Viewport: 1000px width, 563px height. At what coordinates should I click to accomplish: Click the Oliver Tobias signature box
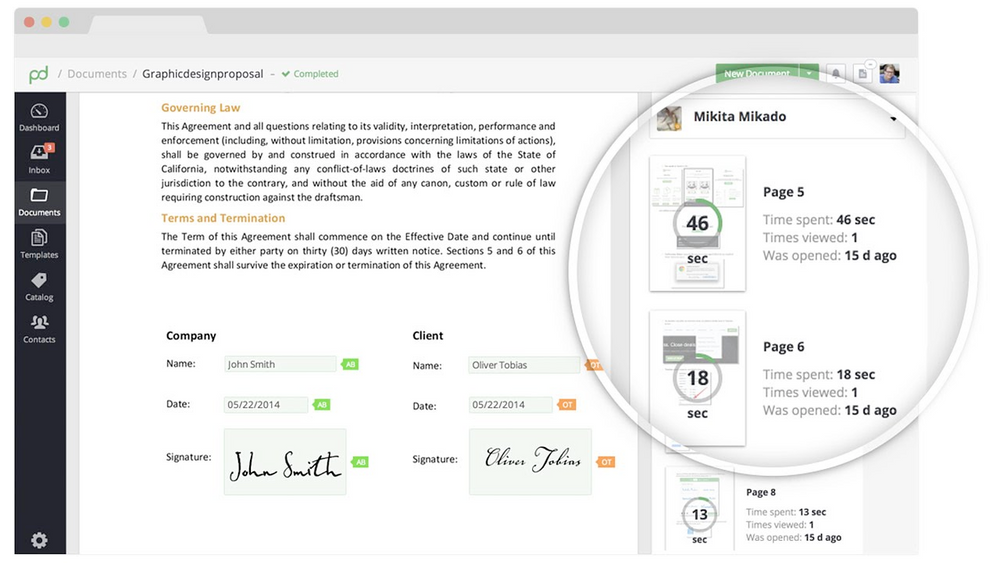[530, 461]
